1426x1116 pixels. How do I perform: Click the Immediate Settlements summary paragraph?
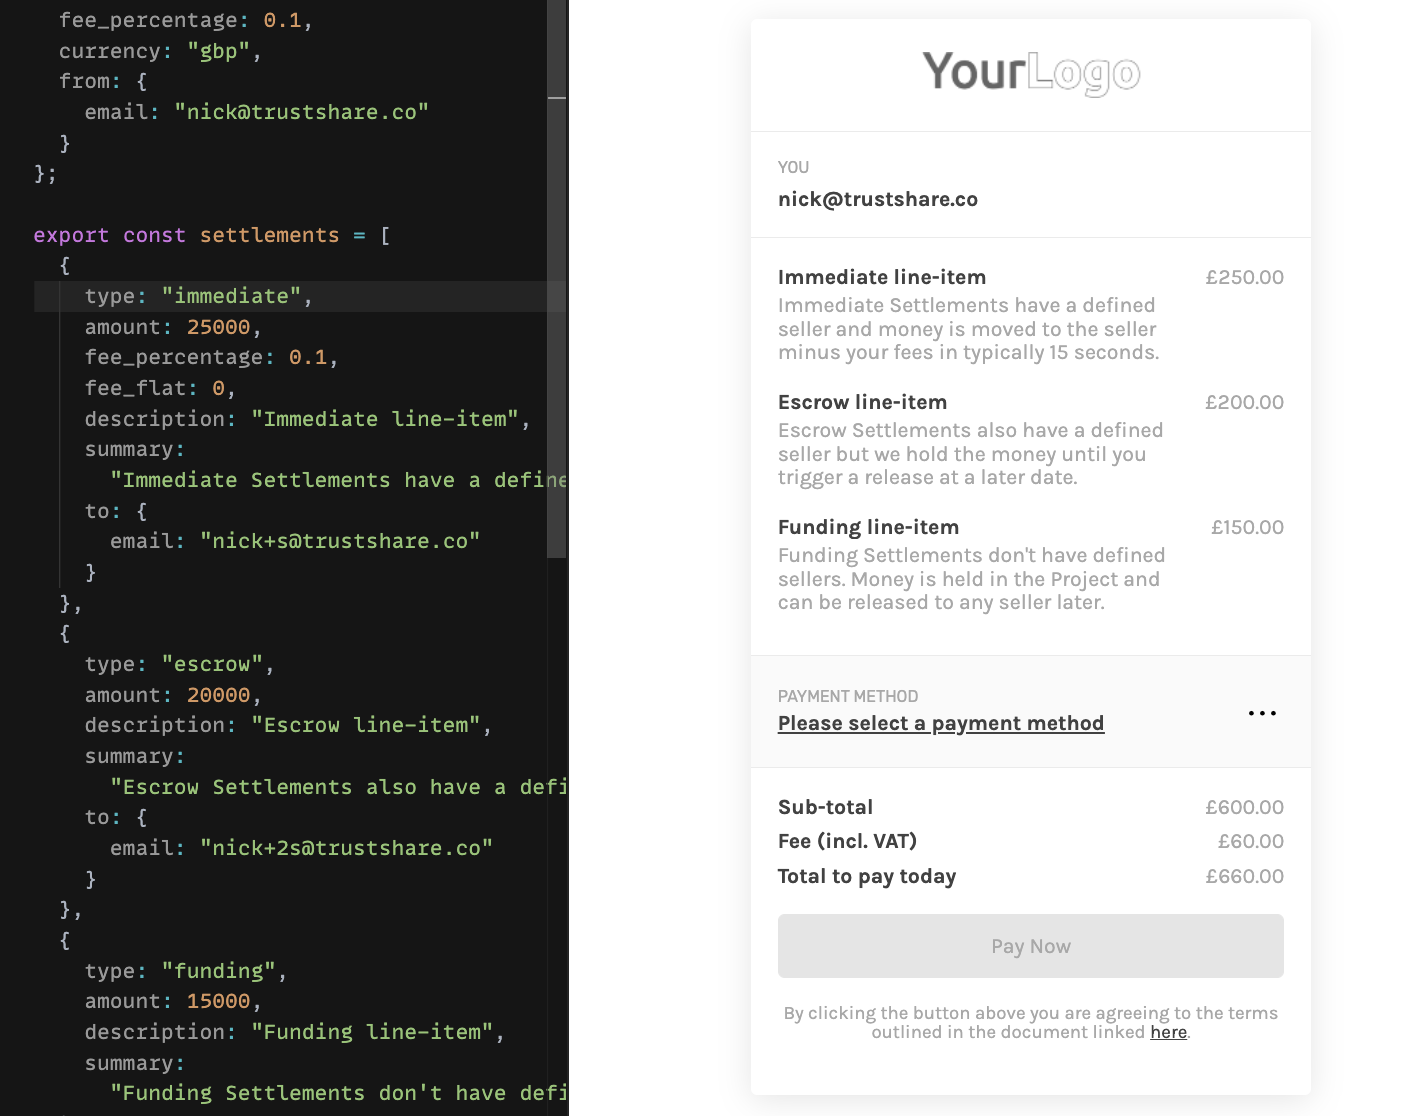(x=969, y=329)
